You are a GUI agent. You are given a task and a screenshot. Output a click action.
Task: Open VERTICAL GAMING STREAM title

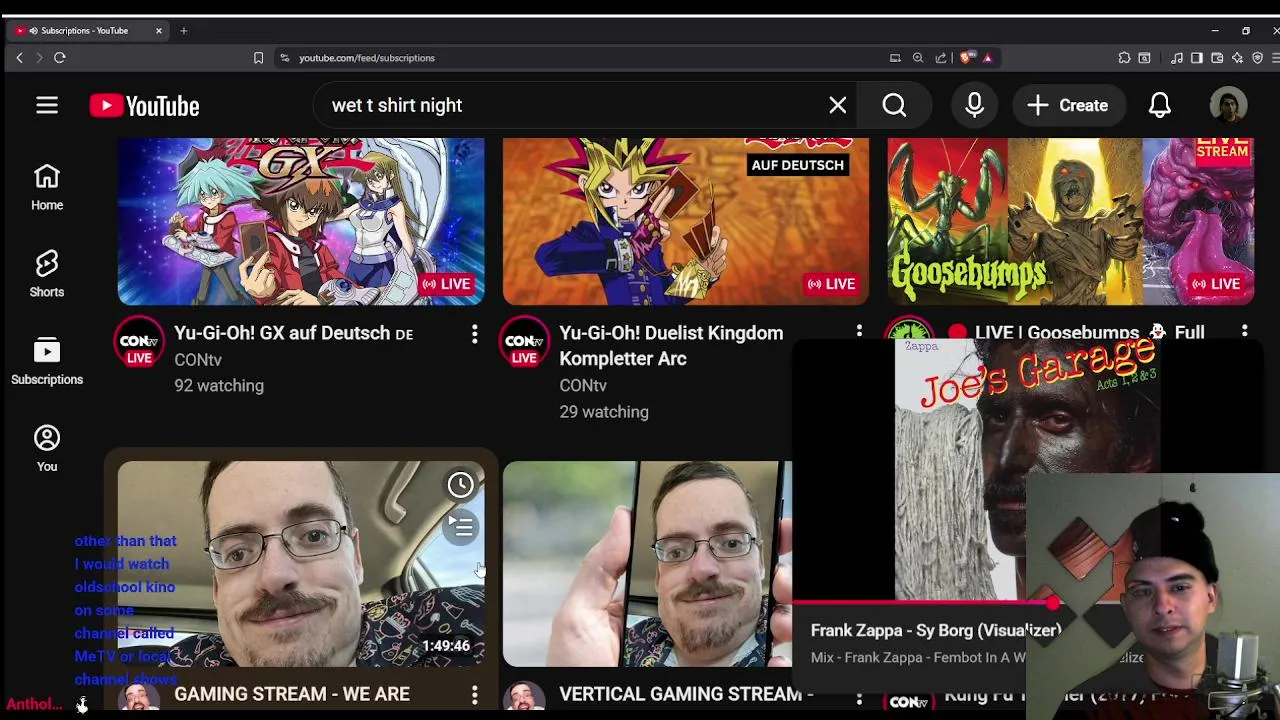coord(686,694)
